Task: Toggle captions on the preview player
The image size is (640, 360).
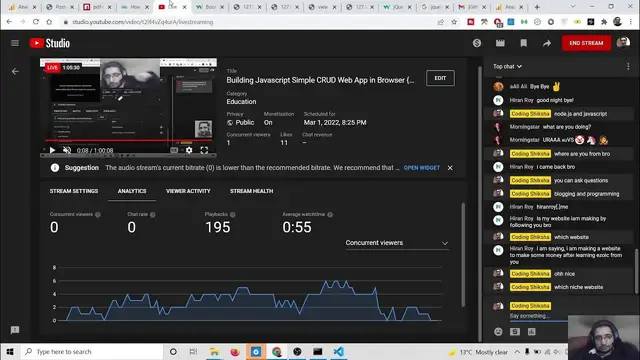Action: click(174, 150)
